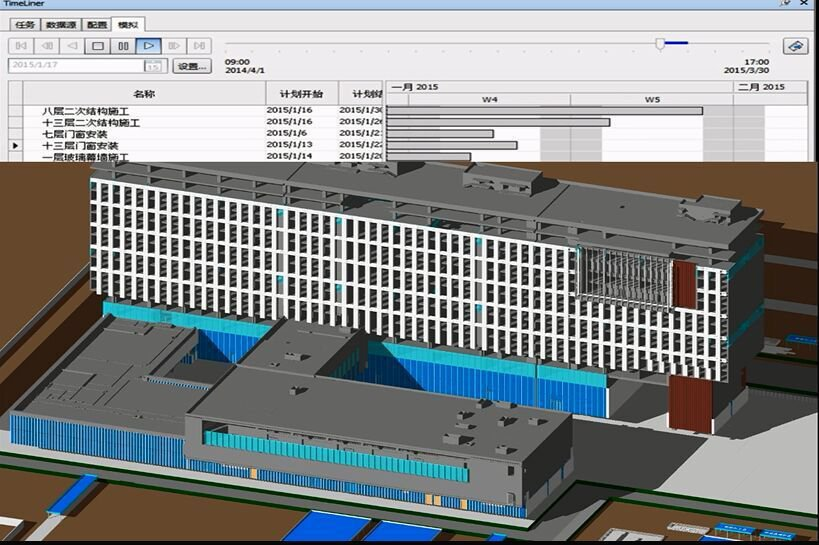Click the 计划结束 column header

point(361,94)
